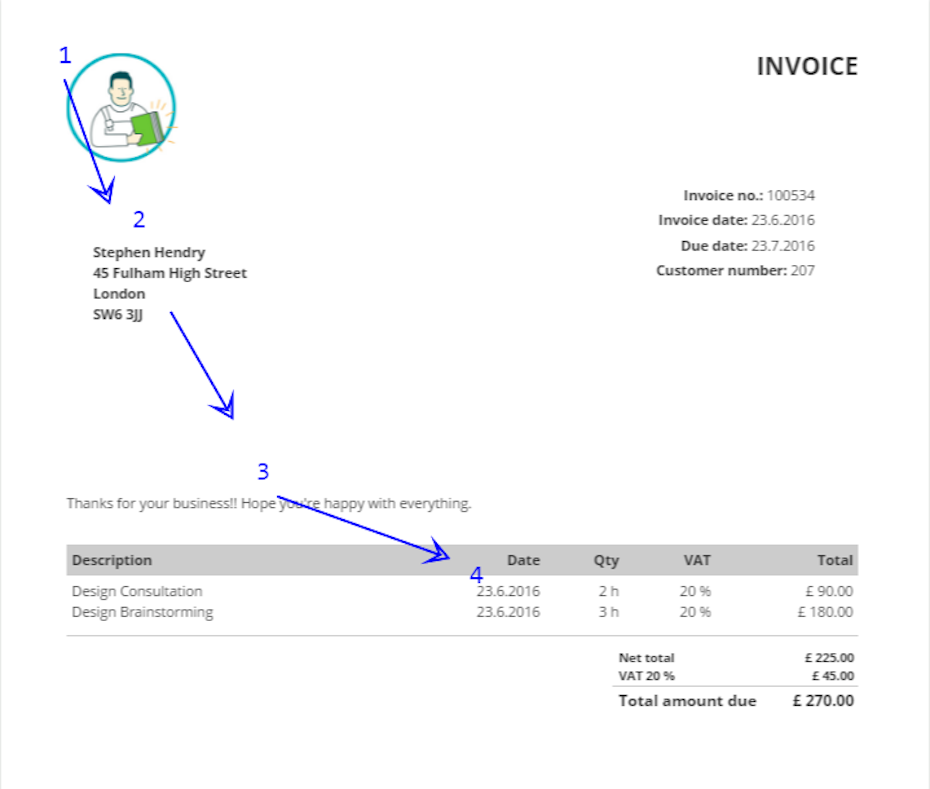
Task: Click the £ 180.00 line total
Action: [825, 612]
